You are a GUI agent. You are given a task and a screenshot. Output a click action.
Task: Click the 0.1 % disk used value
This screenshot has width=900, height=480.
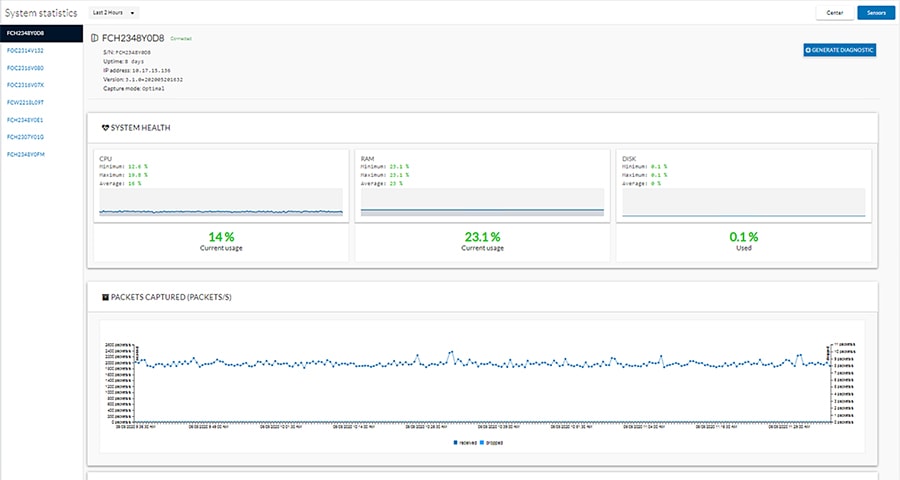click(744, 237)
